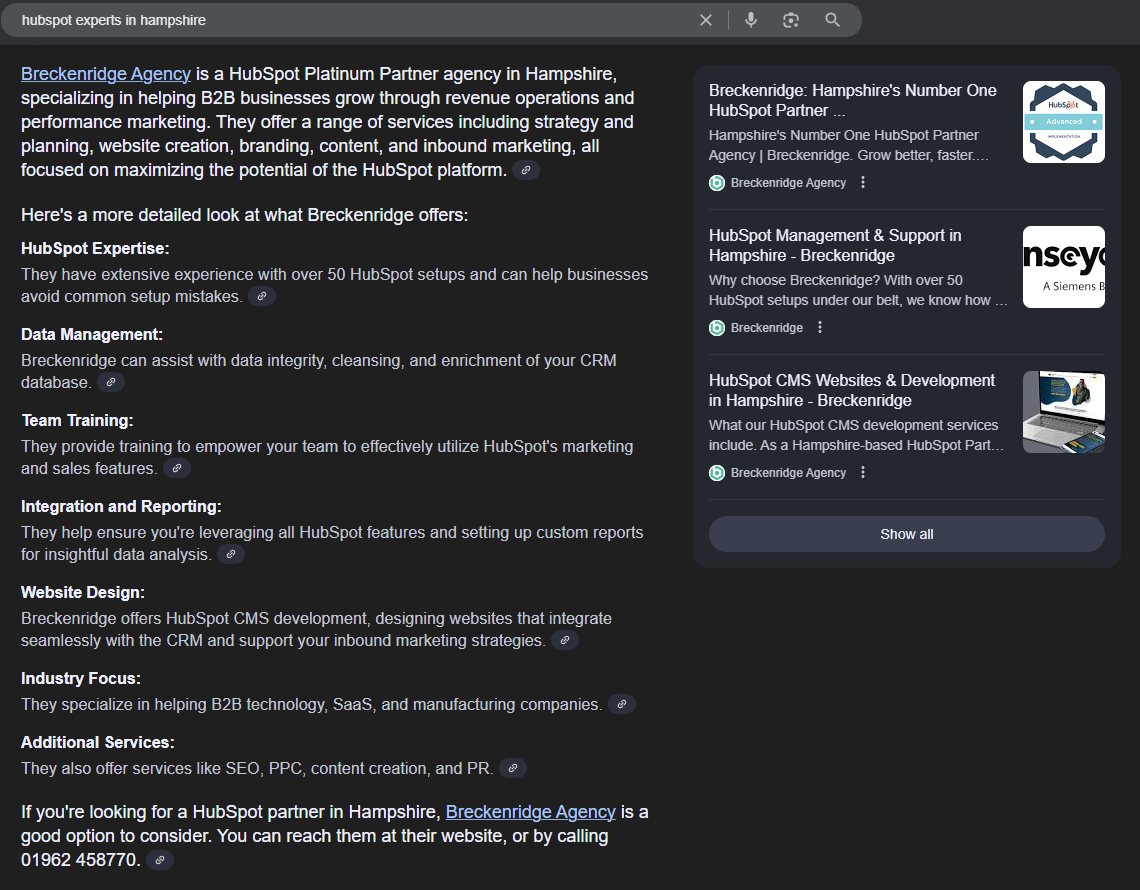The image size is (1140, 890).
Task: Click the 'Additional Services:' heading
Action: pos(97,742)
